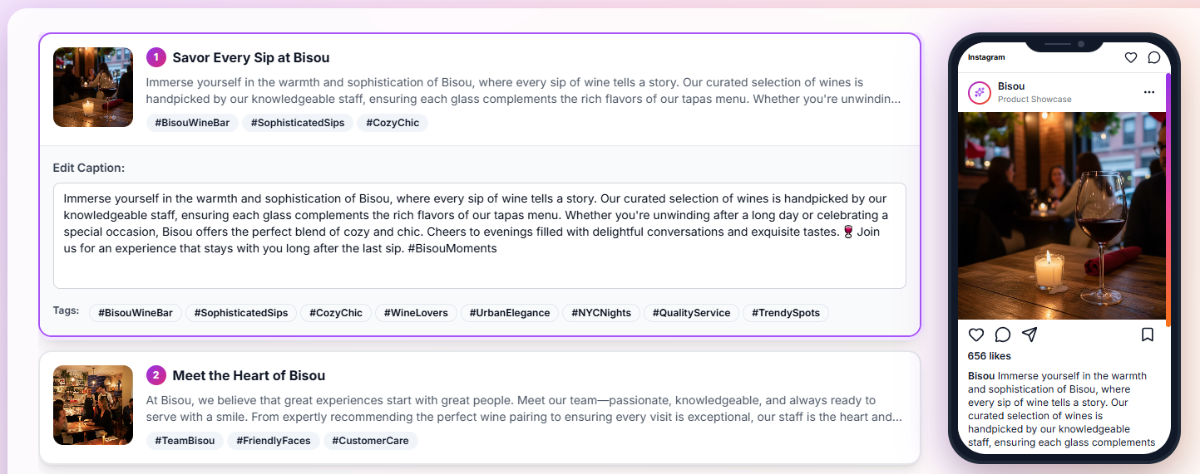Open the team photo thumbnail of post 2
Viewport: 1200px width, 474px height.
pyautogui.click(x=93, y=405)
